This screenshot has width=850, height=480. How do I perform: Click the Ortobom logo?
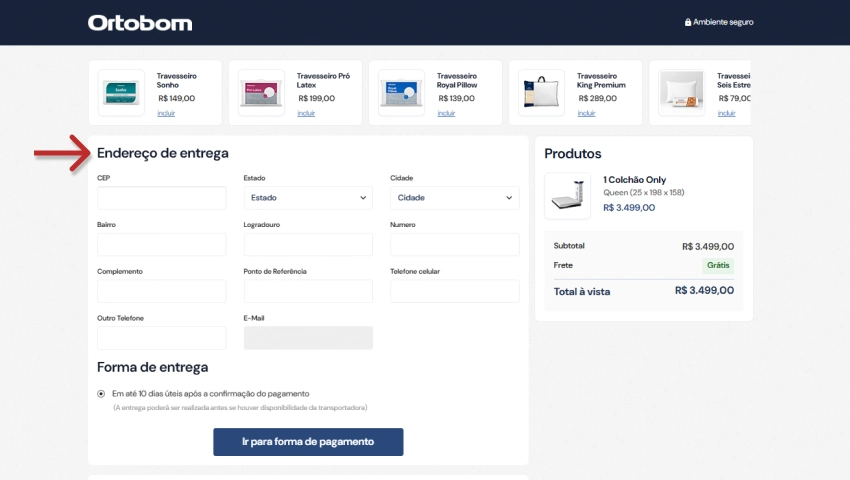[139, 22]
